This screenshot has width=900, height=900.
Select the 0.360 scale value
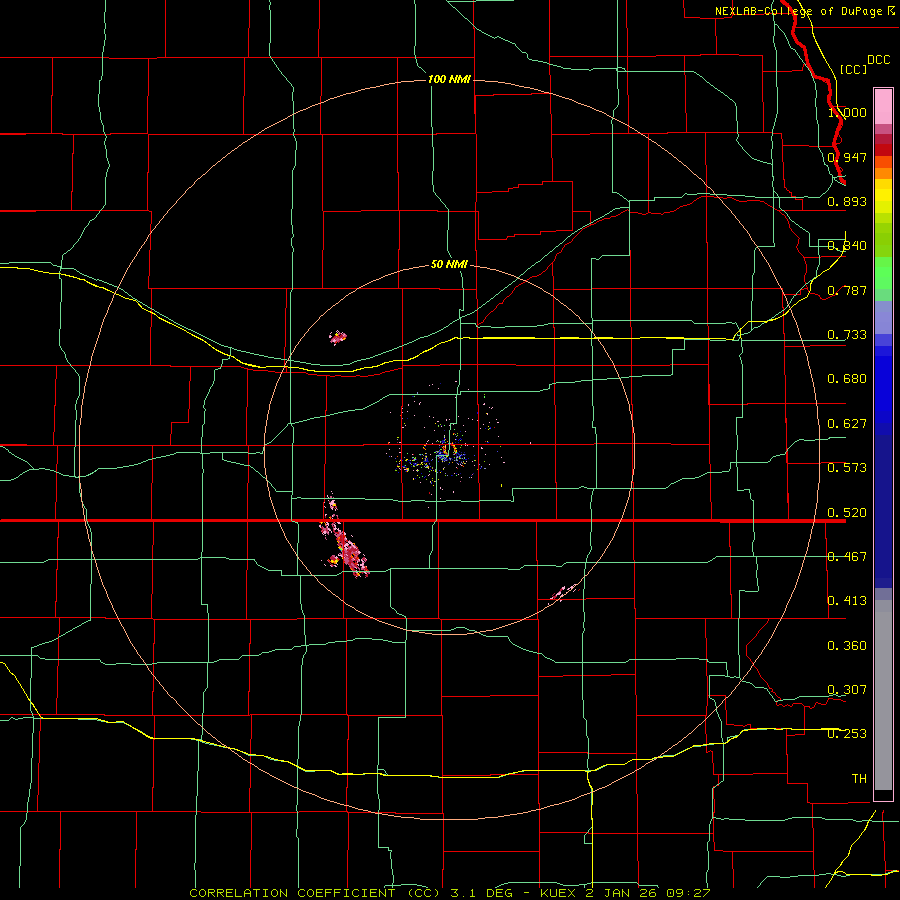point(847,646)
